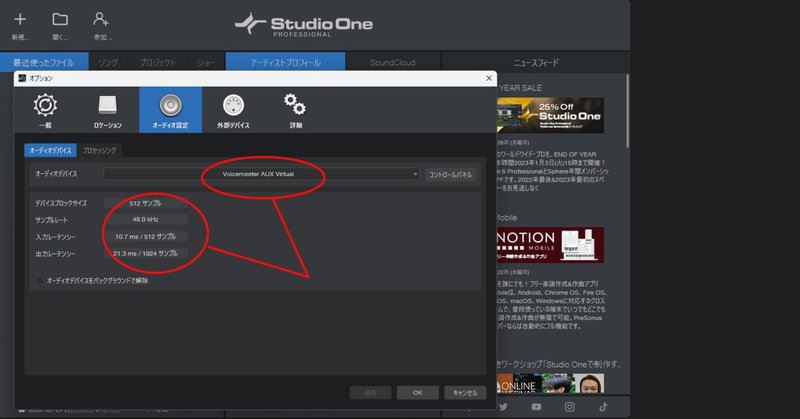Open the Instagram icon in footer
This screenshot has height=419, width=800.
(569, 407)
